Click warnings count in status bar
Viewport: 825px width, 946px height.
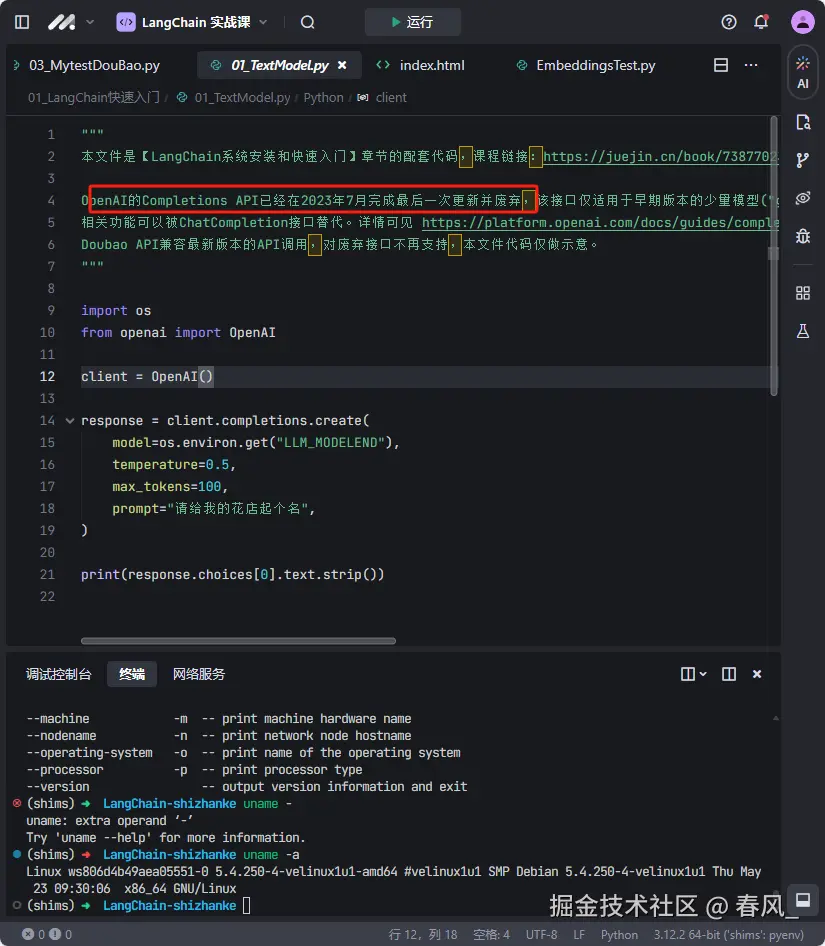pyautogui.click(x=61, y=935)
